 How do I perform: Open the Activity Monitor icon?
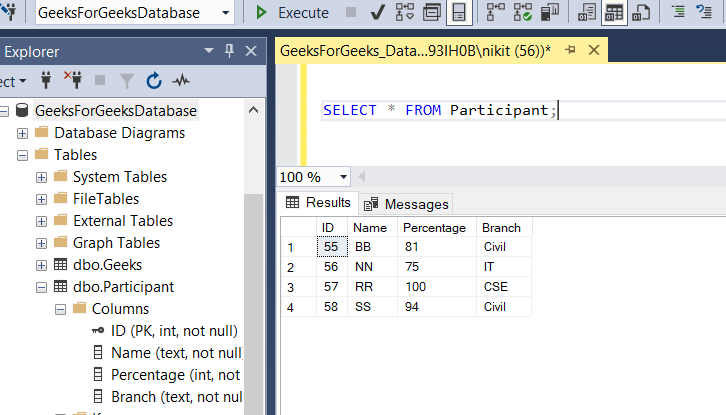coord(181,81)
